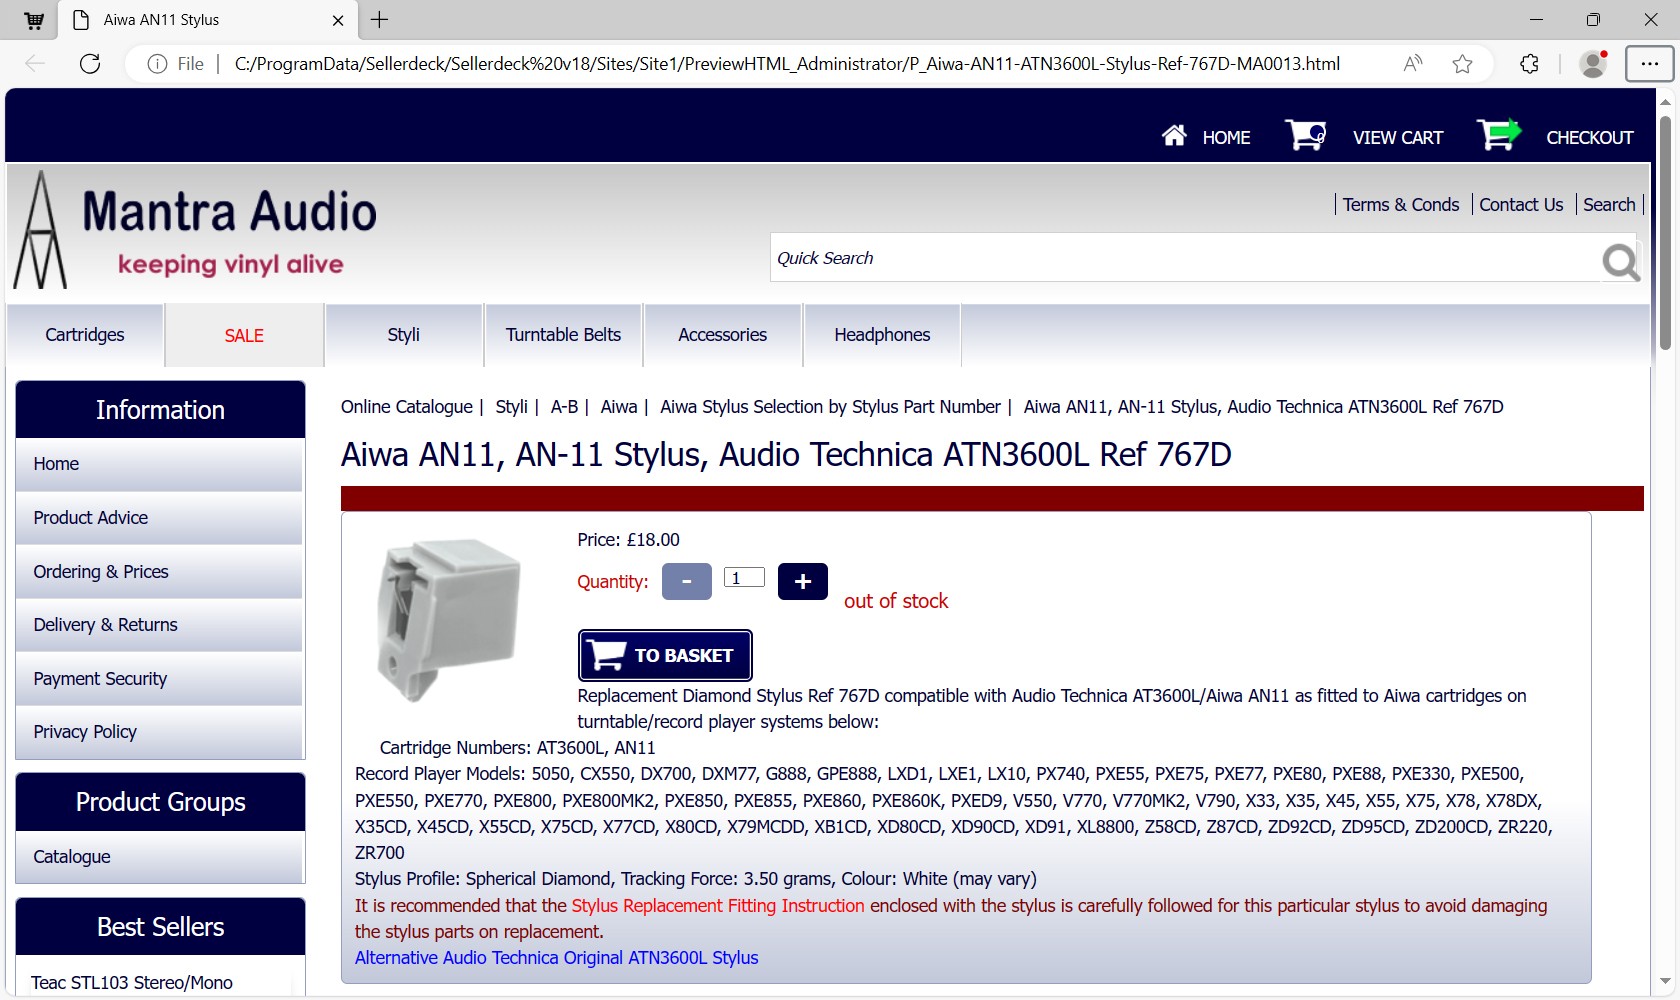Open browser Settings and more menu
Image resolution: width=1680 pixels, height=1000 pixels.
coord(1649,64)
